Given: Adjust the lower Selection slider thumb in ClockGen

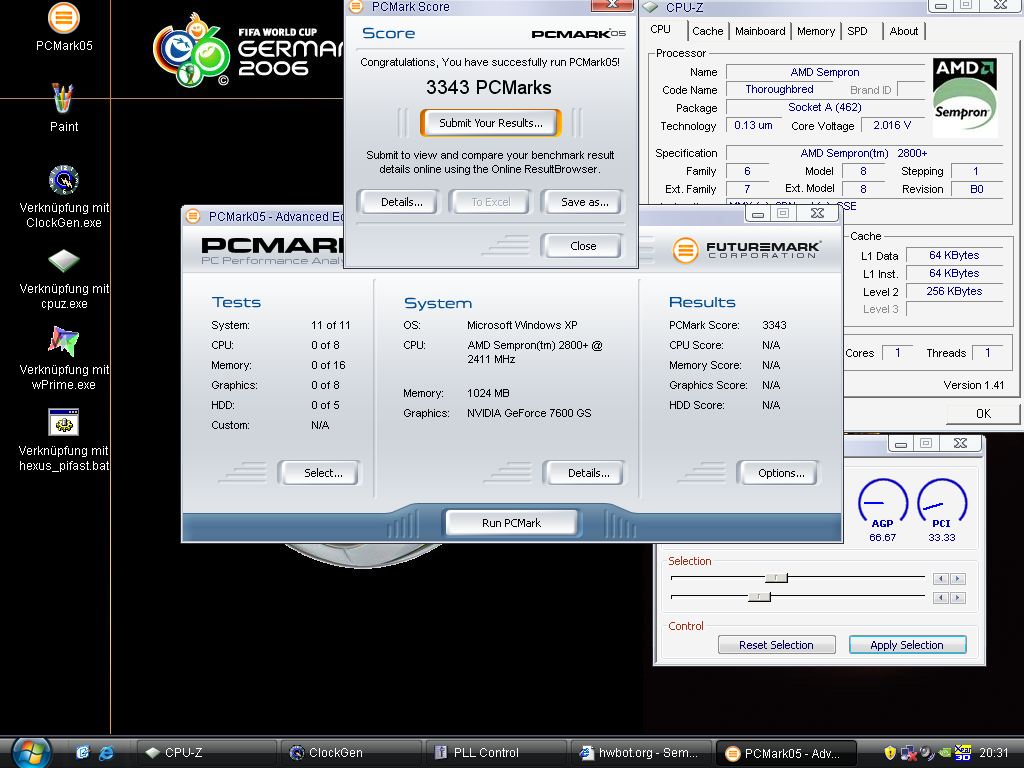Looking at the screenshot, I should 760,596.
